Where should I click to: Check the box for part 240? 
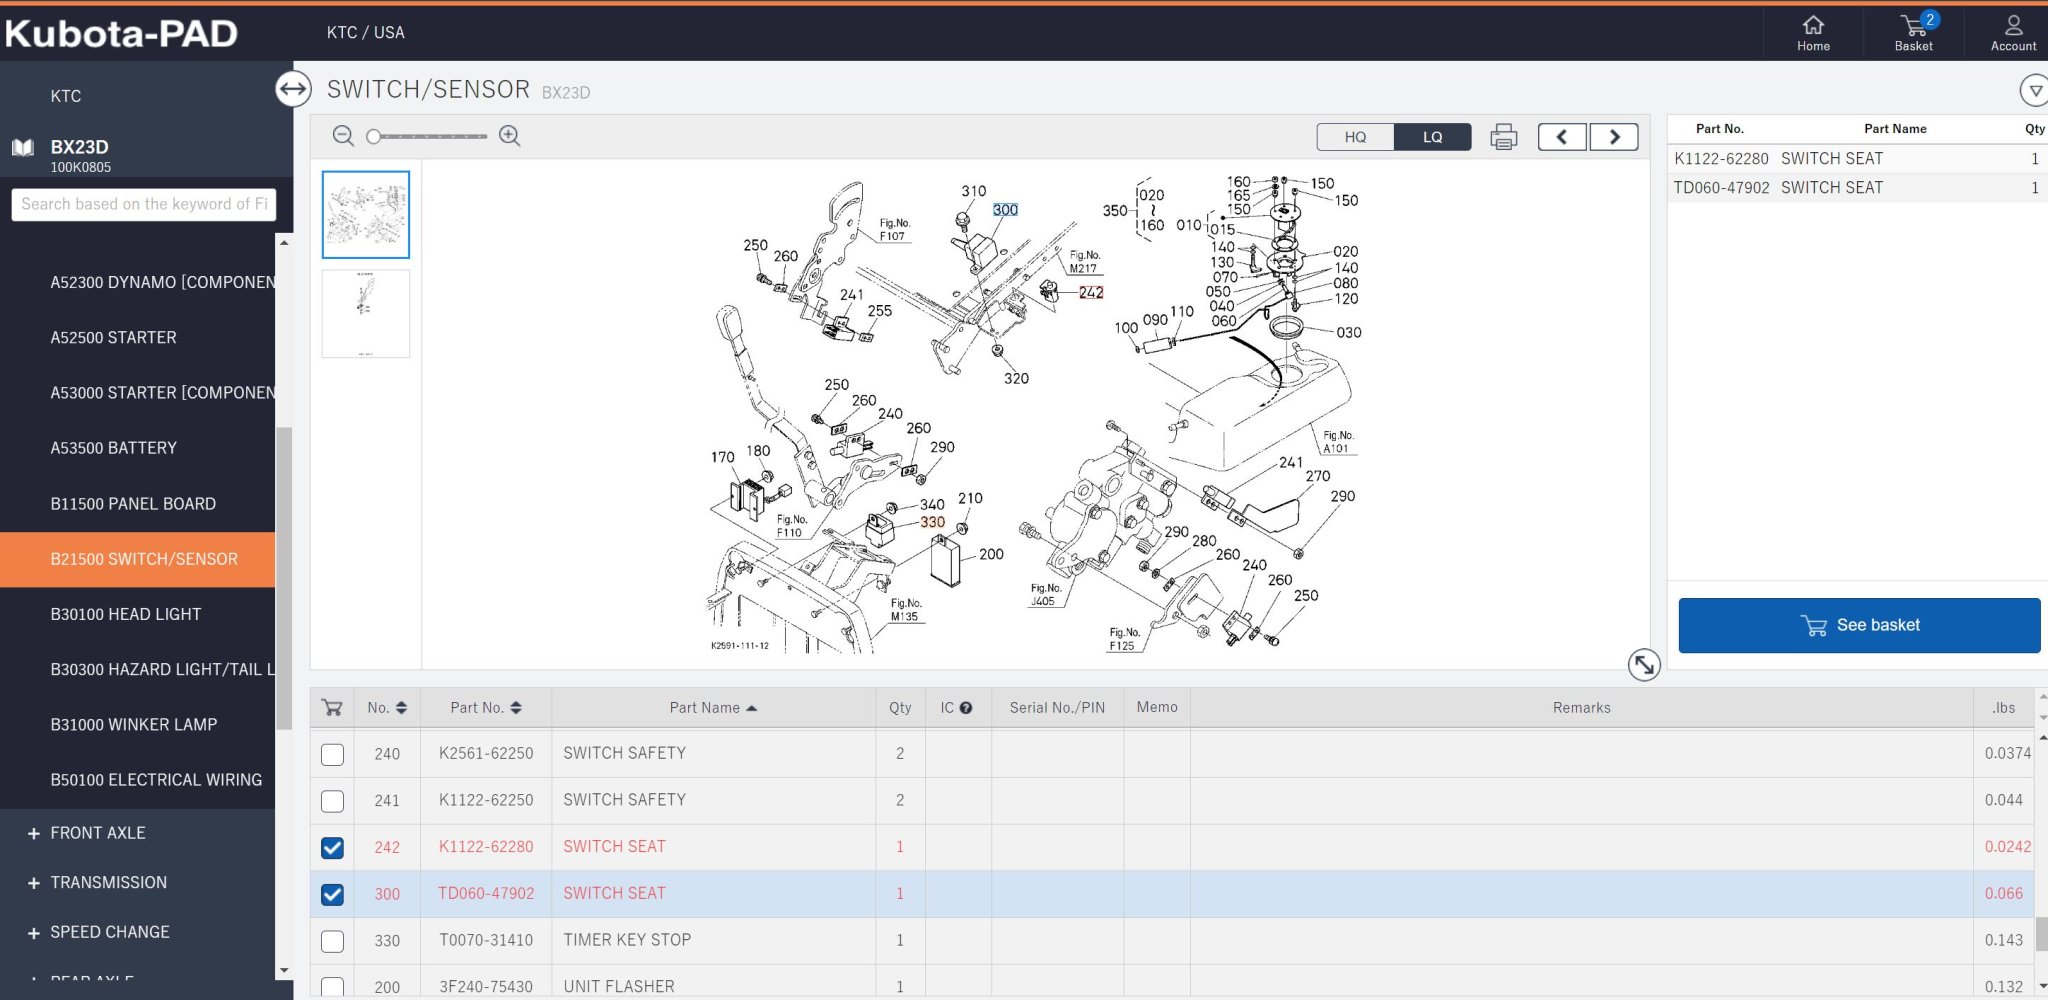point(332,754)
